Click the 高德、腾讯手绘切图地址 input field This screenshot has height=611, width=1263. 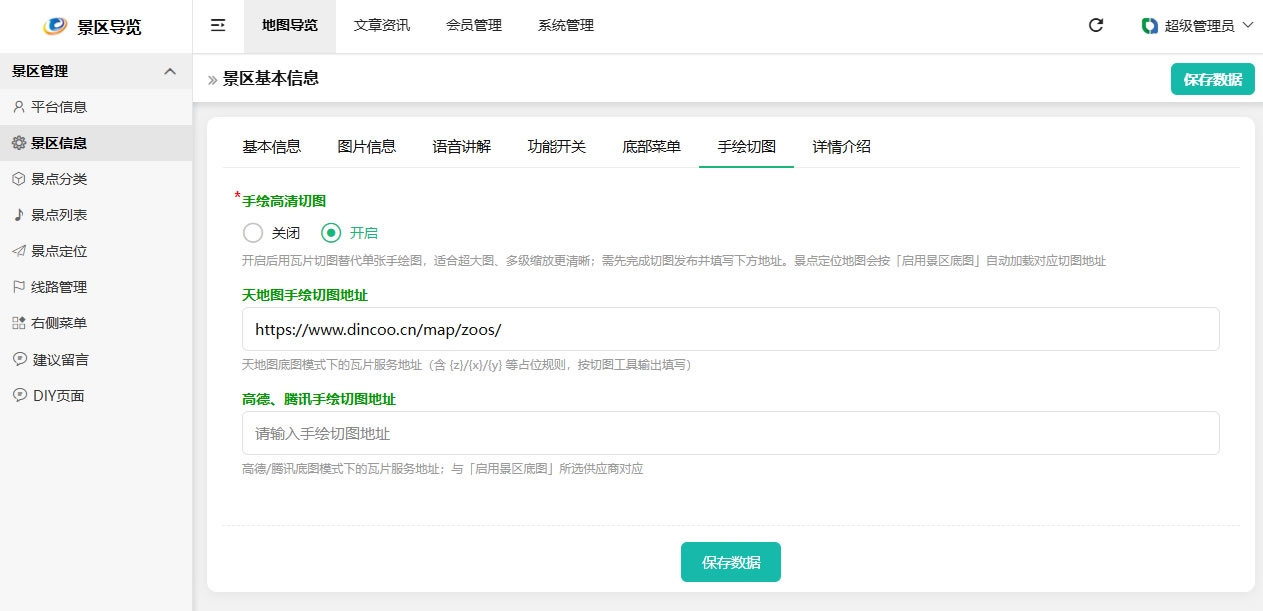731,433
